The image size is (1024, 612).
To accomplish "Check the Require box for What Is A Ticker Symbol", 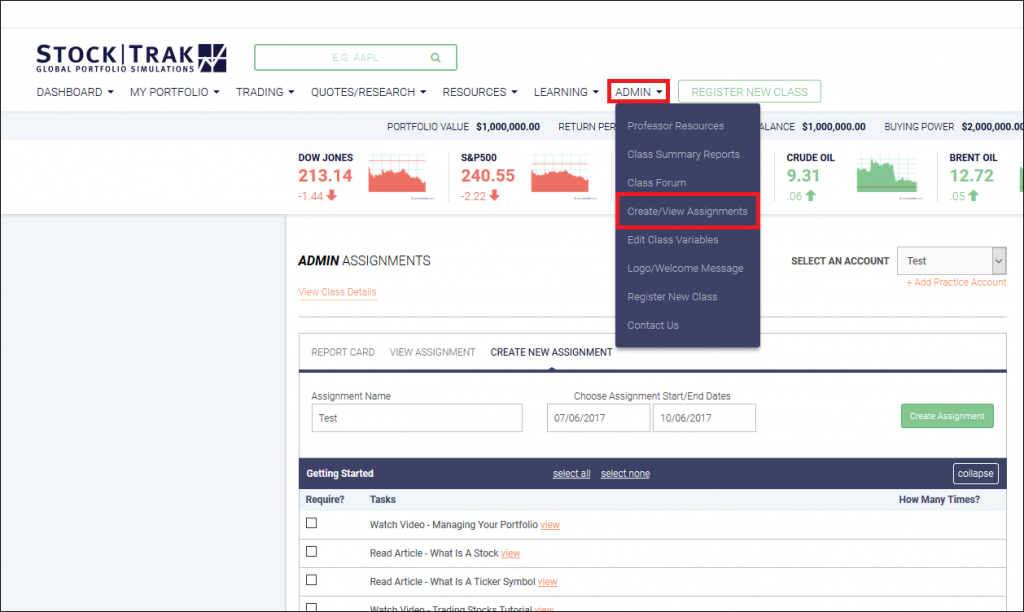I will [311, 581].
